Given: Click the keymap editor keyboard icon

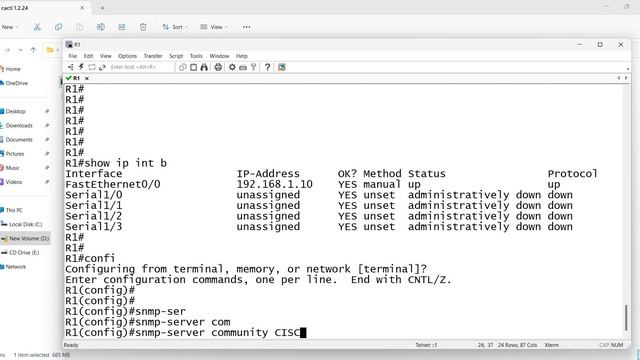Looking at the screenshot, I should coord(243,67).
